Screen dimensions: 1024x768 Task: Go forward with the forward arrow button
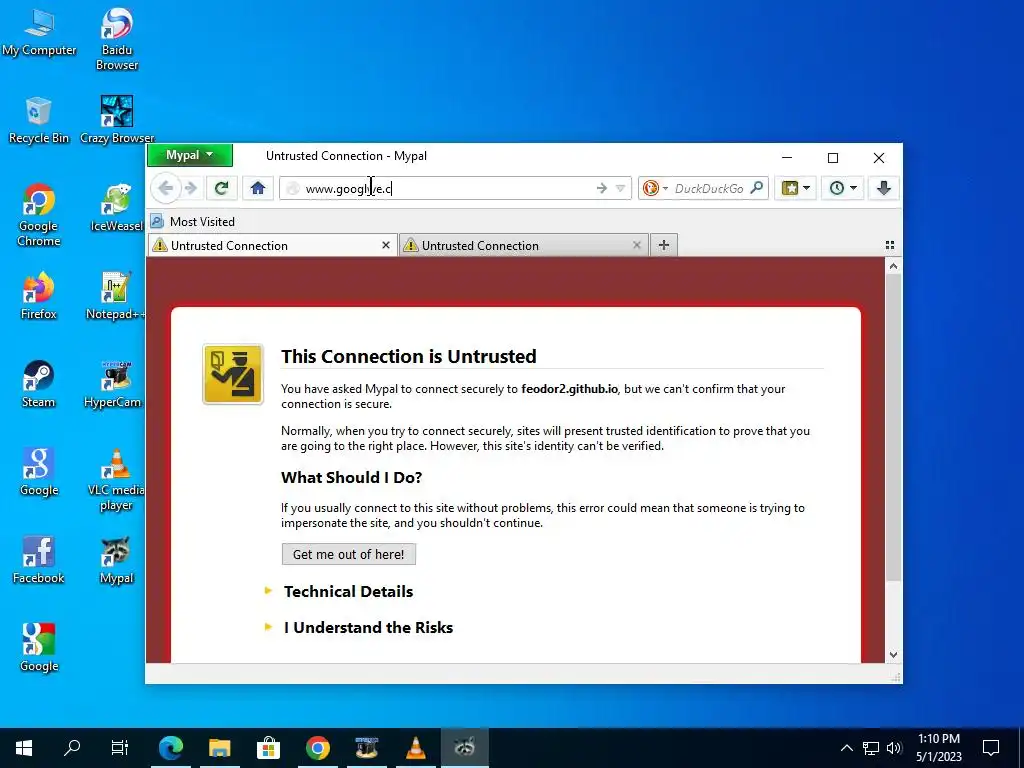pos(191,188)
